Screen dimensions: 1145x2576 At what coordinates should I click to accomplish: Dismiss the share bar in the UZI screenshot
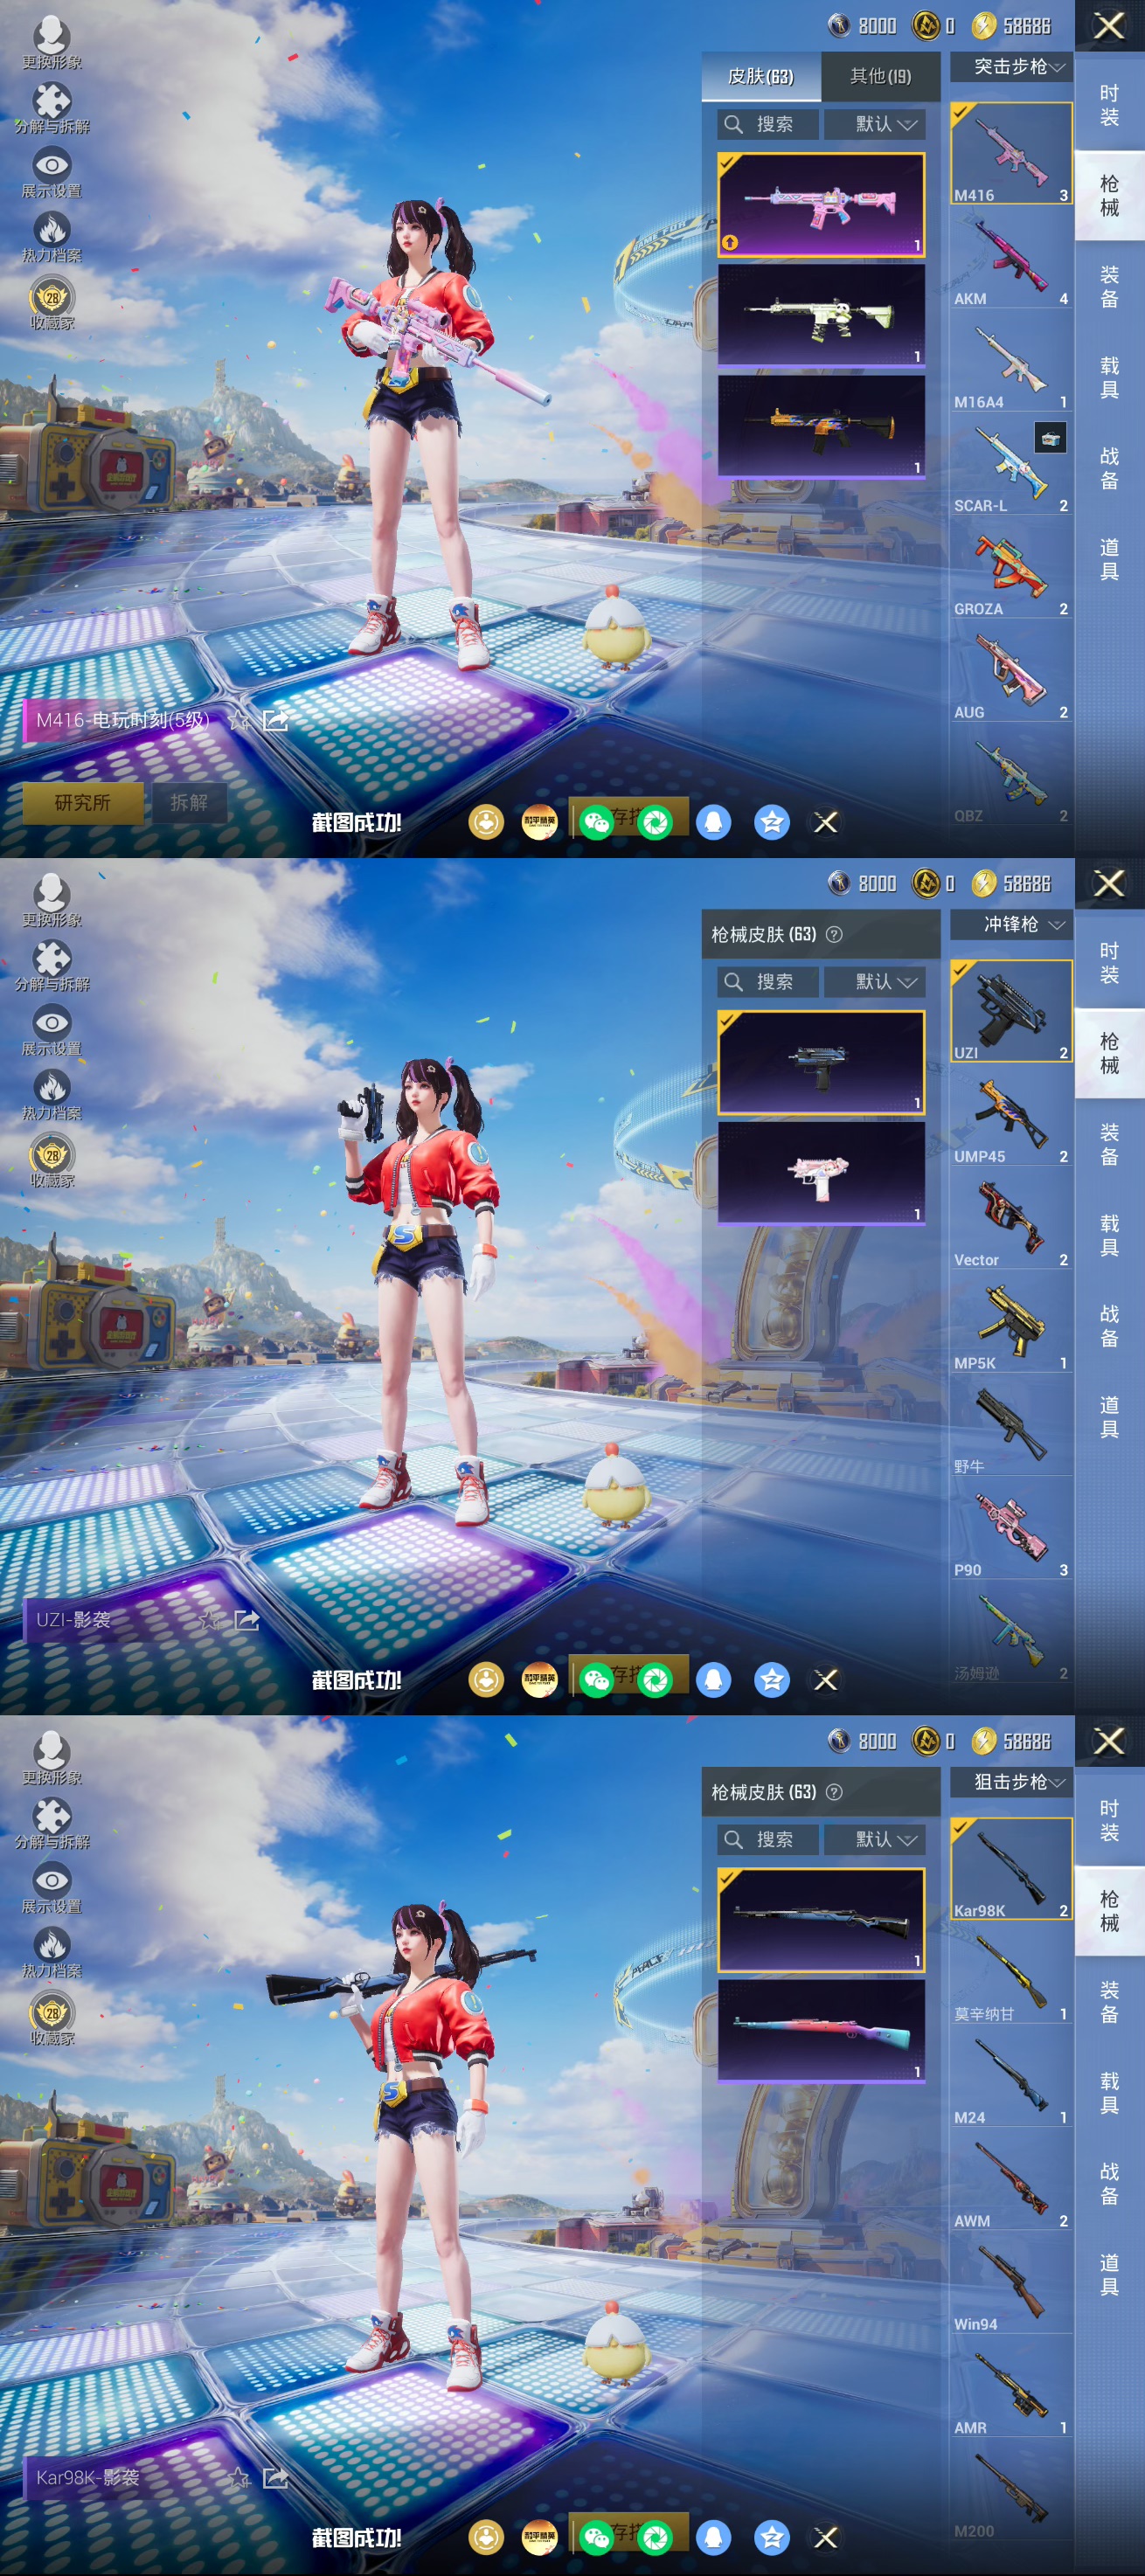pos(826,1680)
